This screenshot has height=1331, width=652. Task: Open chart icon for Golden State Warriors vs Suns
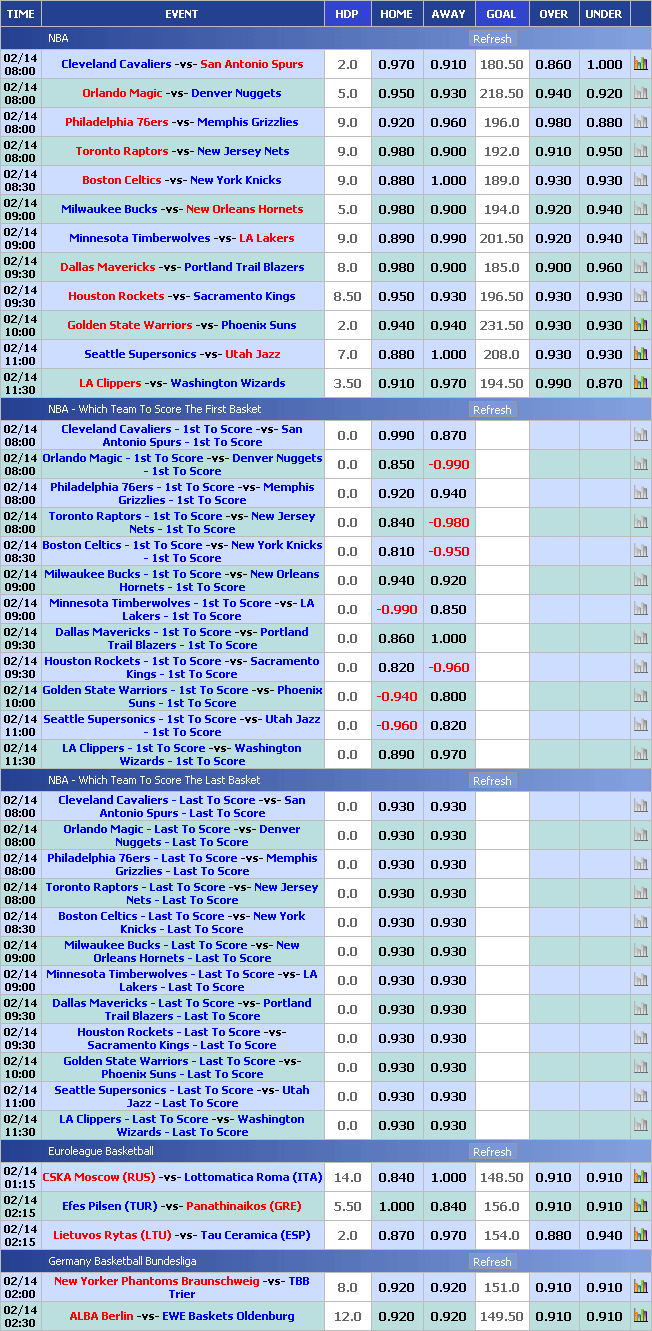coord(640,325)
